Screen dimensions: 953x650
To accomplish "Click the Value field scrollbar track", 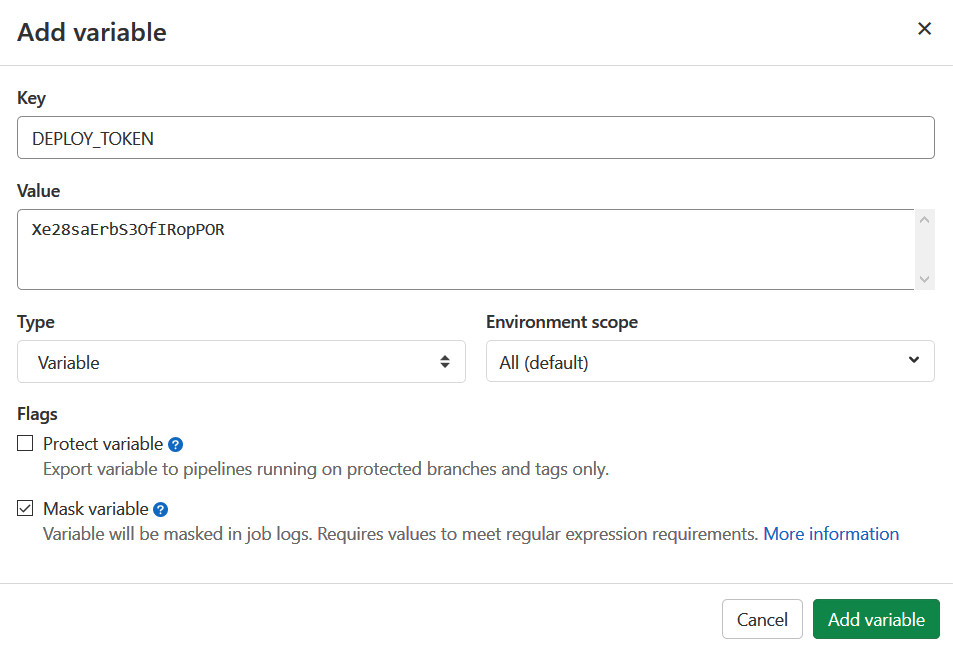I will coord(925,250).
